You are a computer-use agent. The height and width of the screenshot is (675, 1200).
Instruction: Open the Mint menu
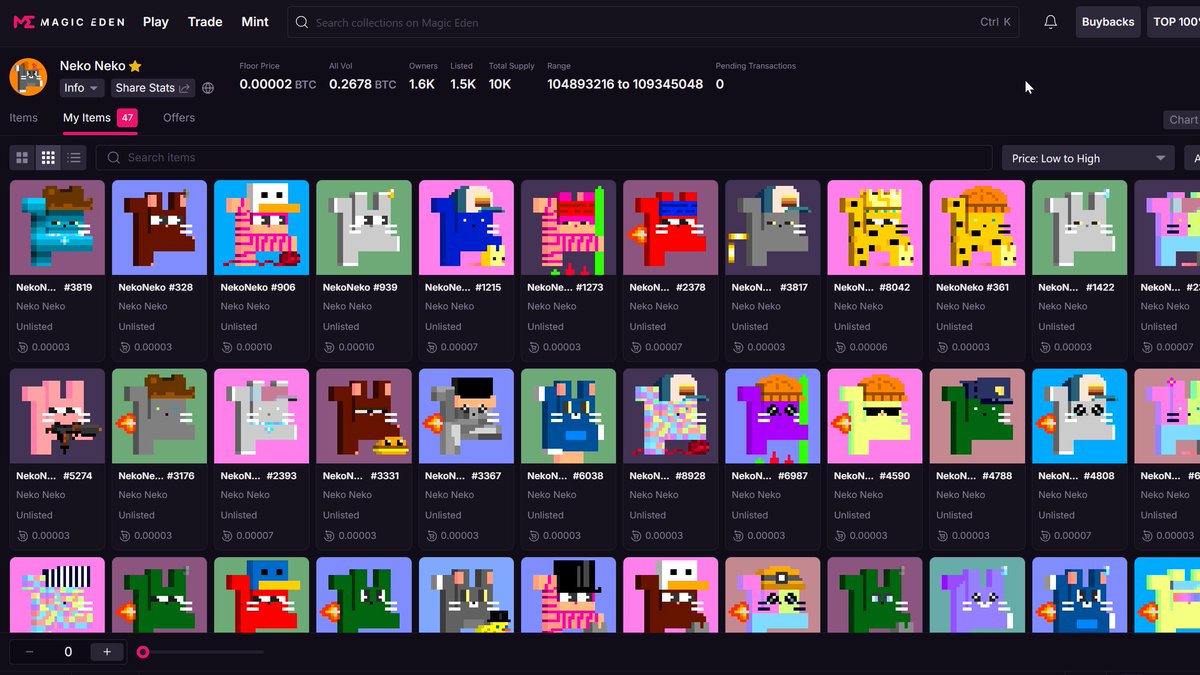point(255,21)
